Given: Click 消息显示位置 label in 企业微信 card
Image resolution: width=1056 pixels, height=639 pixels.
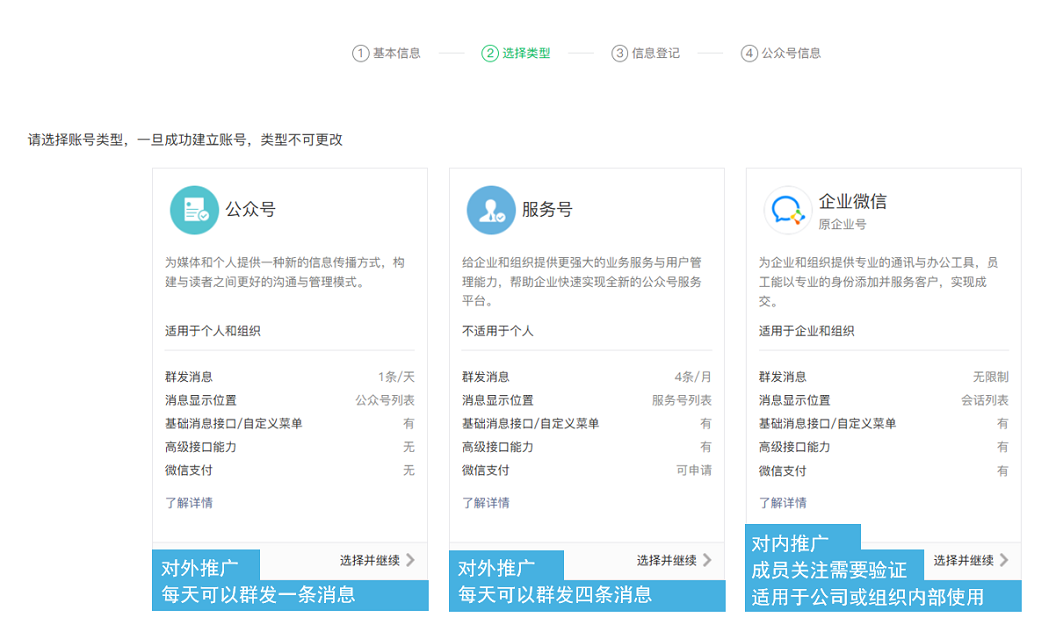Looking at the screenshot, I should (x=795, y=401).
